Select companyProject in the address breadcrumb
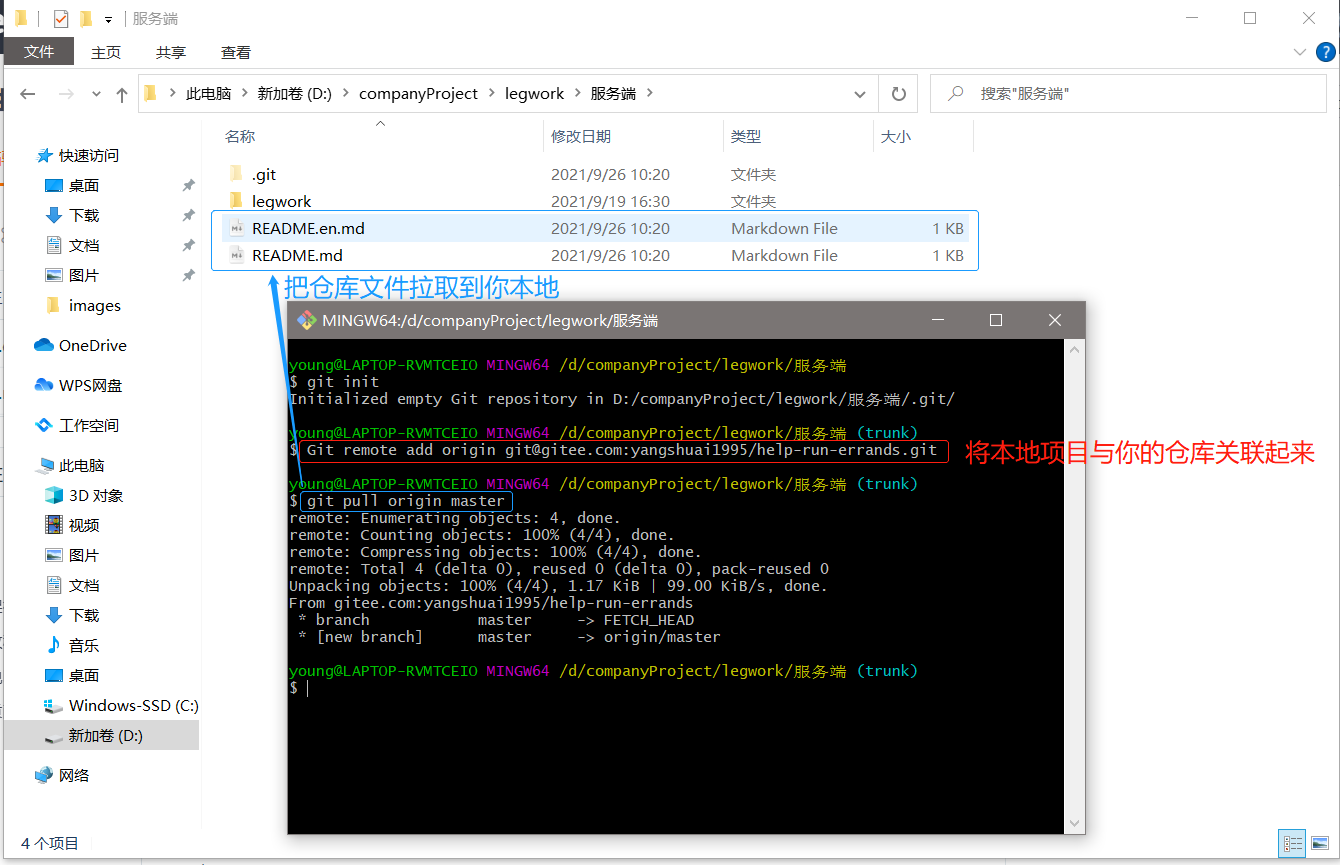 click(419, 93)
